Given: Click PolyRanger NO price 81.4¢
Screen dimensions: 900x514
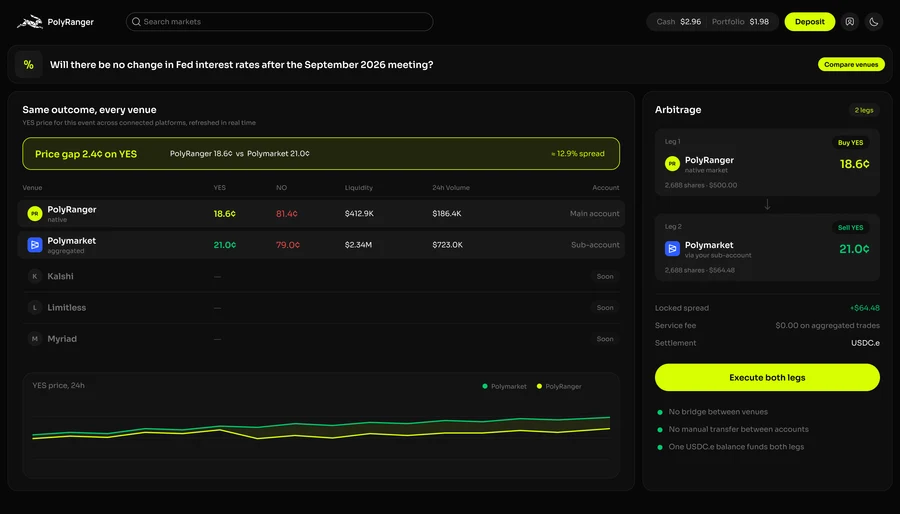Looking at the screenshot, I should [x=286, y=213].
